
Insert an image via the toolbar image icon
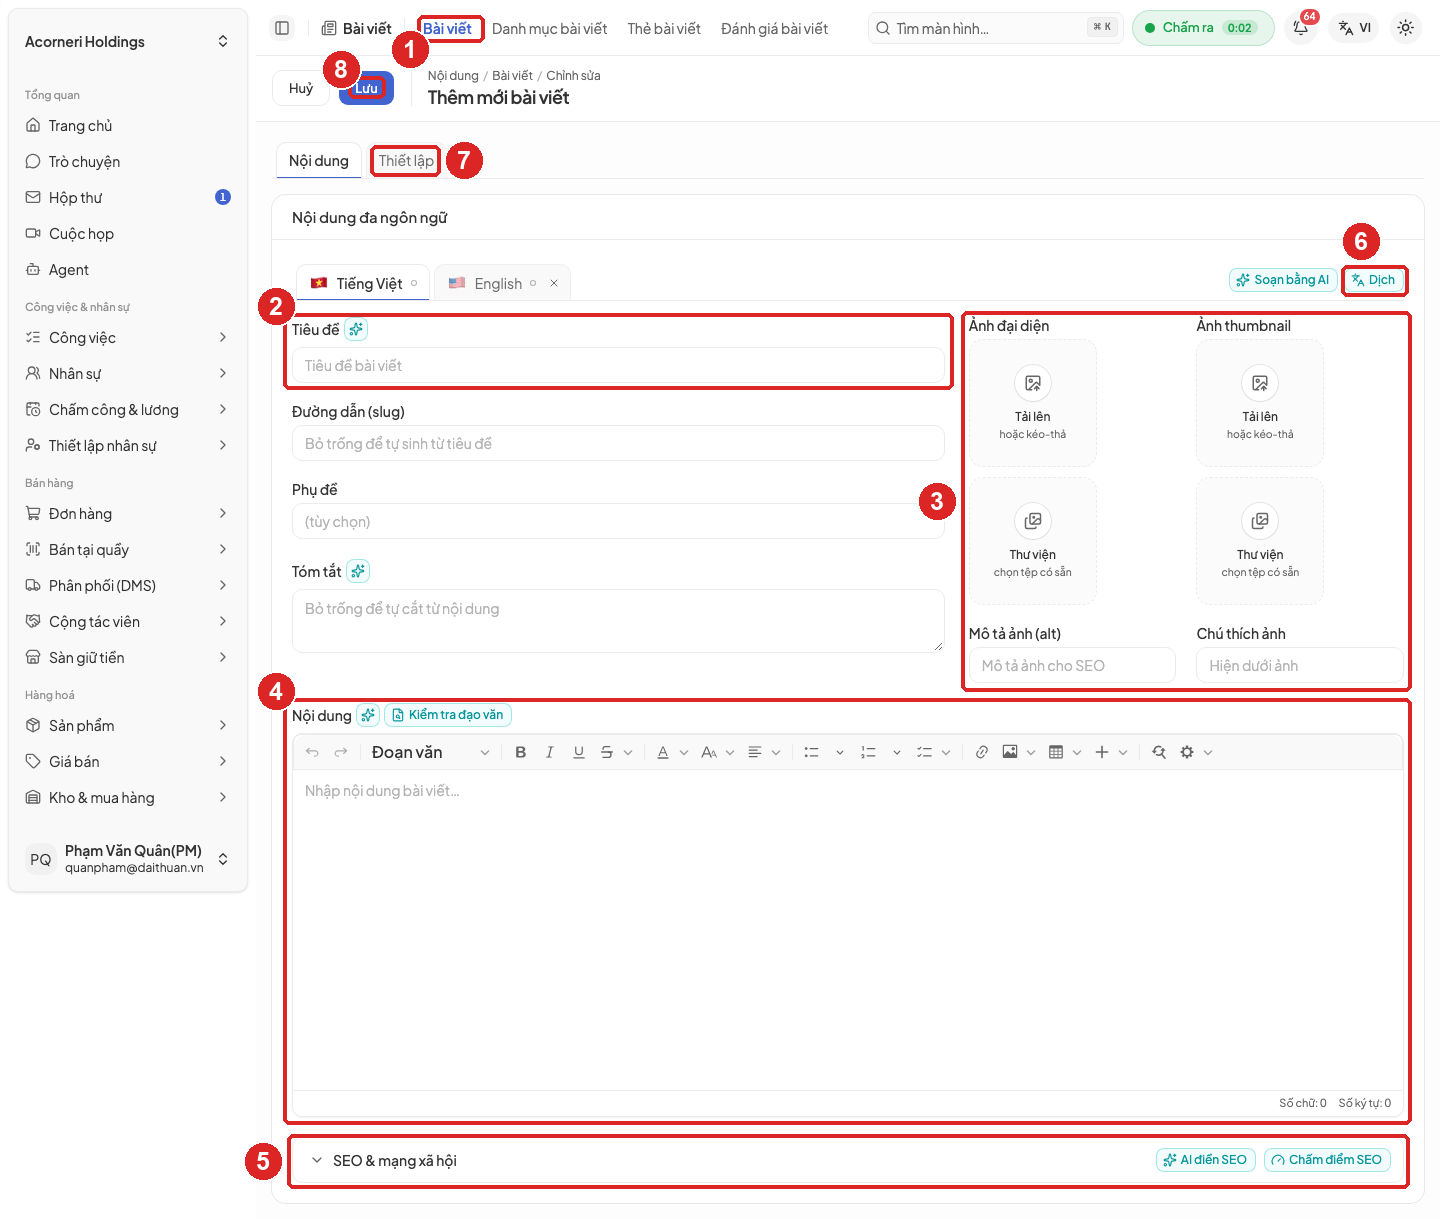tap(1010, 752)
